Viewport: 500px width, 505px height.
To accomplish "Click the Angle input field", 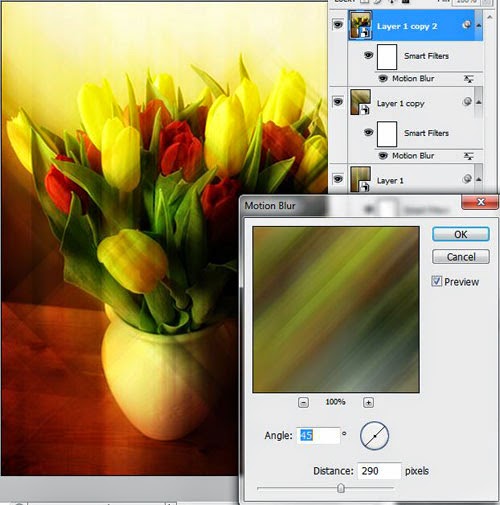I will click(x=318, y=435).
